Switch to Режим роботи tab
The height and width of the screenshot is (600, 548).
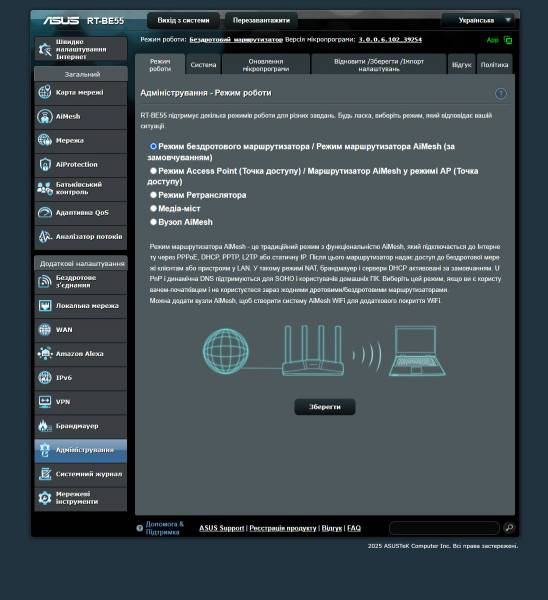(160, 65)
